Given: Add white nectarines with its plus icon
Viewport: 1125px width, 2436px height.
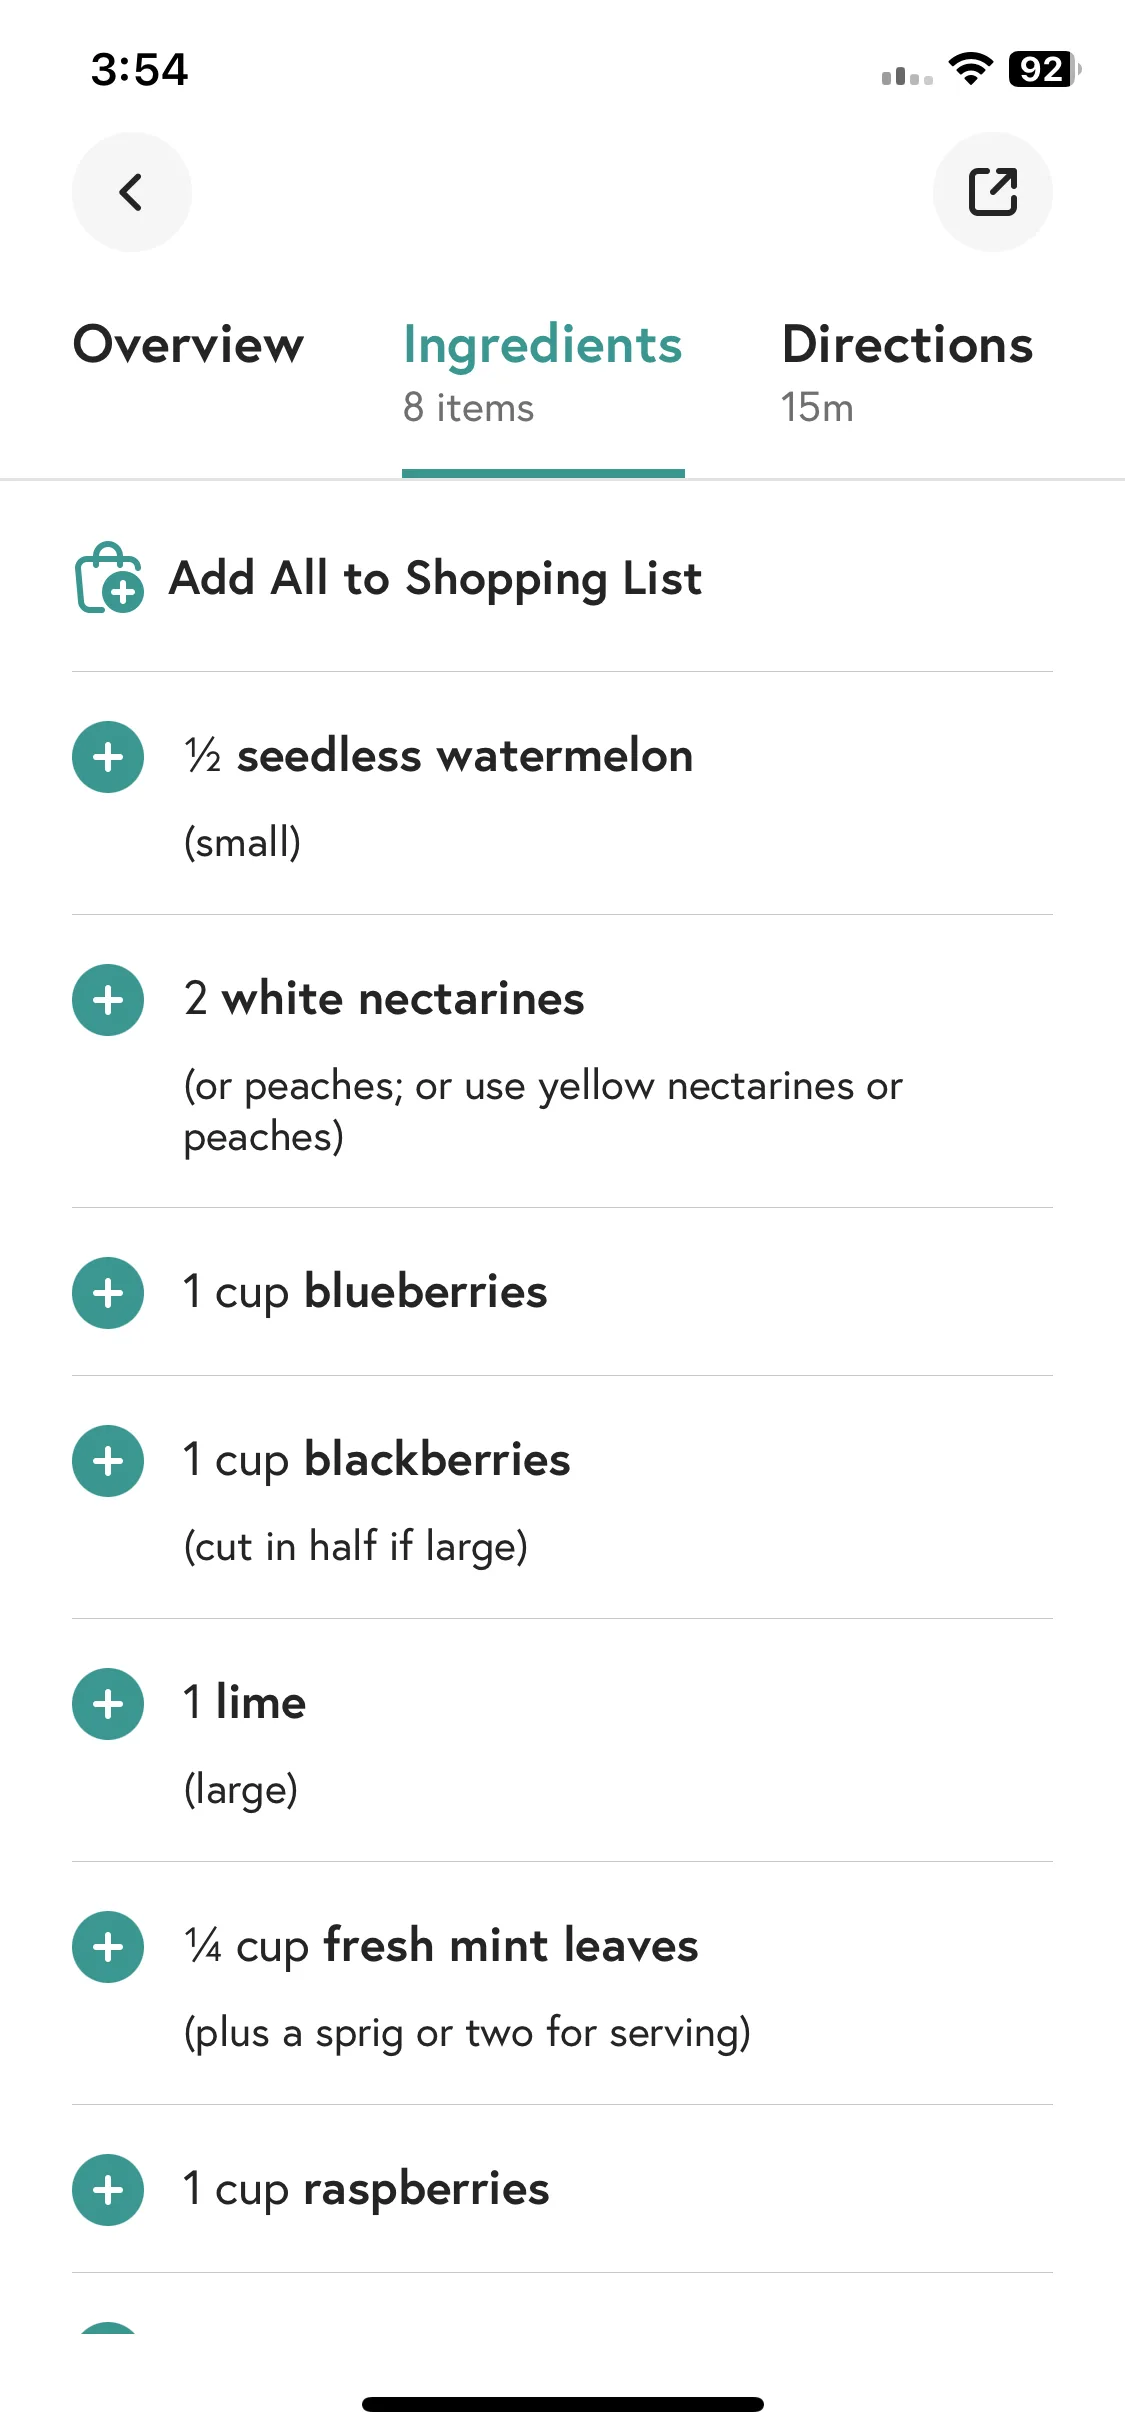Looking at the screenshot, I should [108, 1000].
